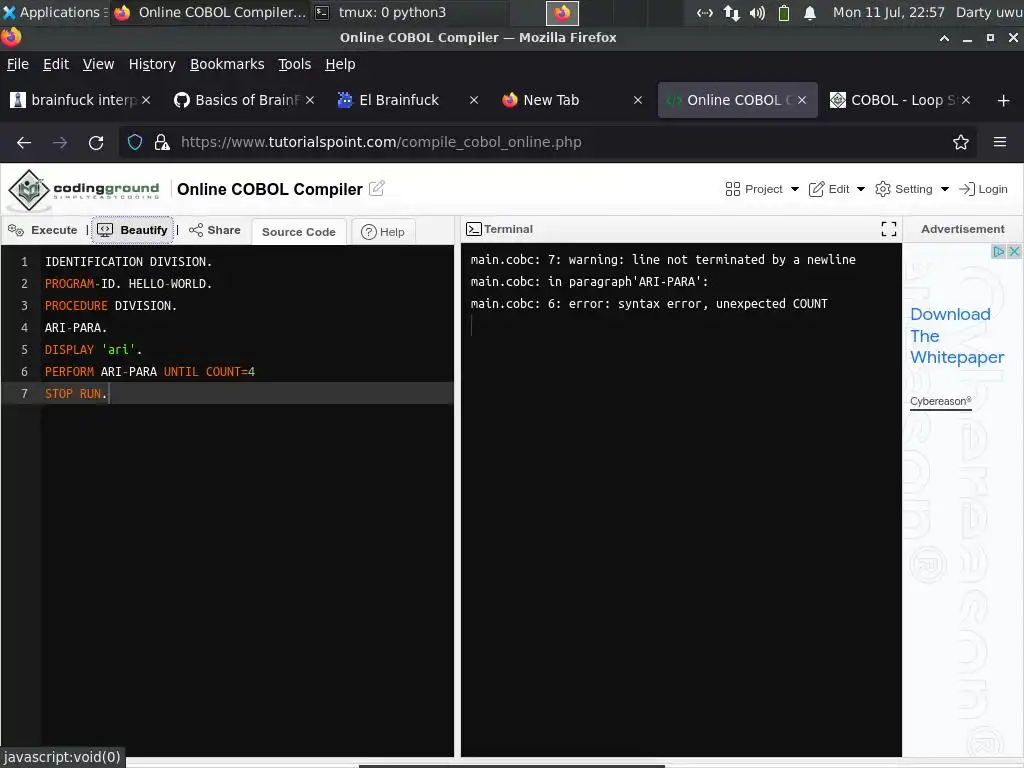Click the notification bell icon
This screenshot has width=1024, height=768.
tap(810, 12)
